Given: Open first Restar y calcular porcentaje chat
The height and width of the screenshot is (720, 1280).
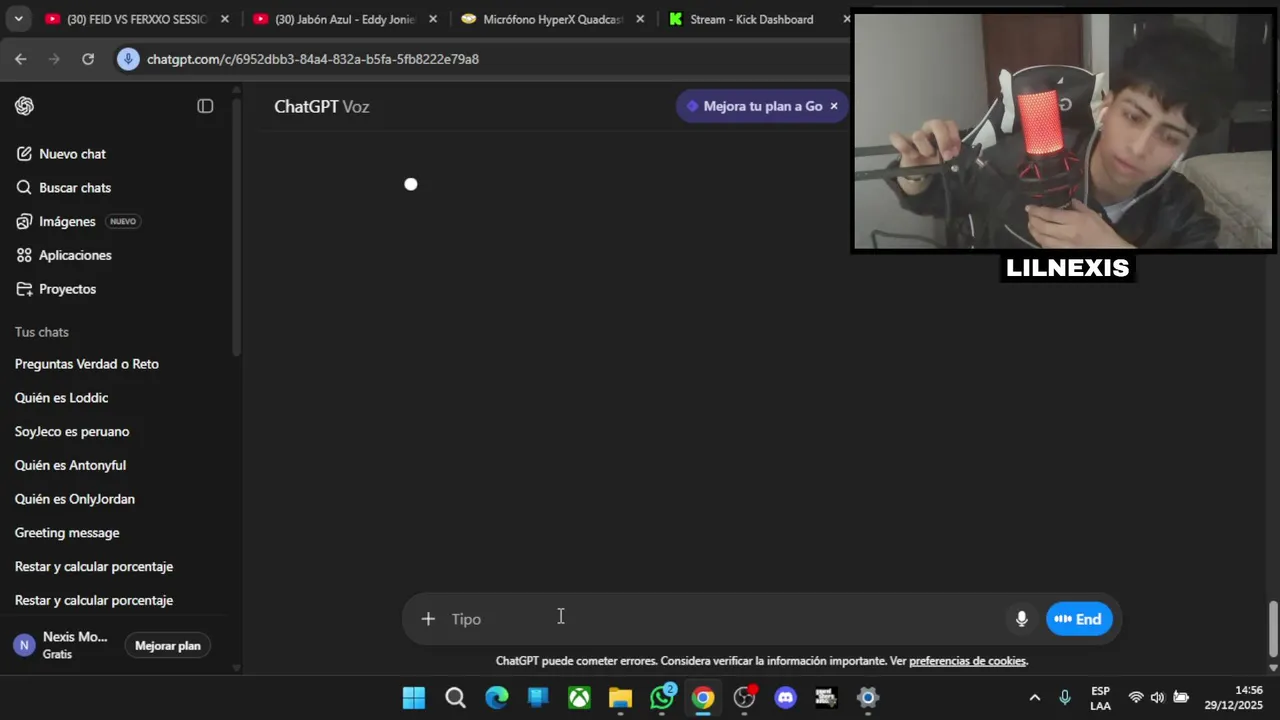Looking at the screenshot, I should click(94, 567).
